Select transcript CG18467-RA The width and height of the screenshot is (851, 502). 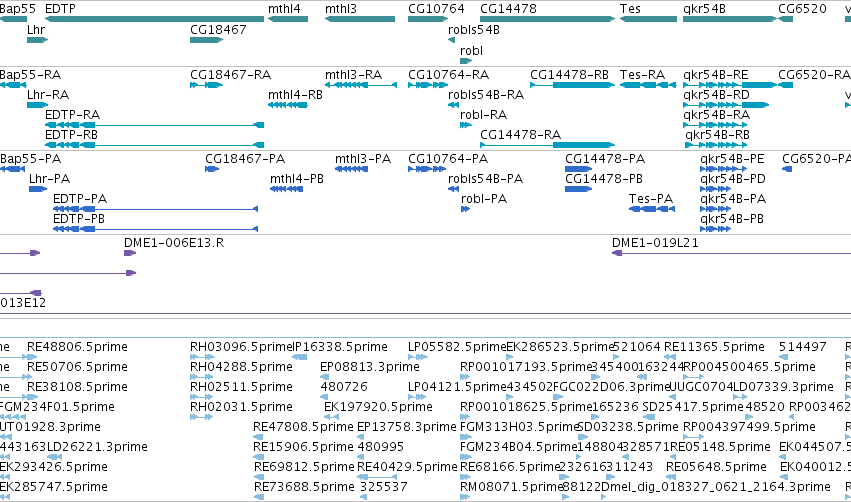(206, 85)
